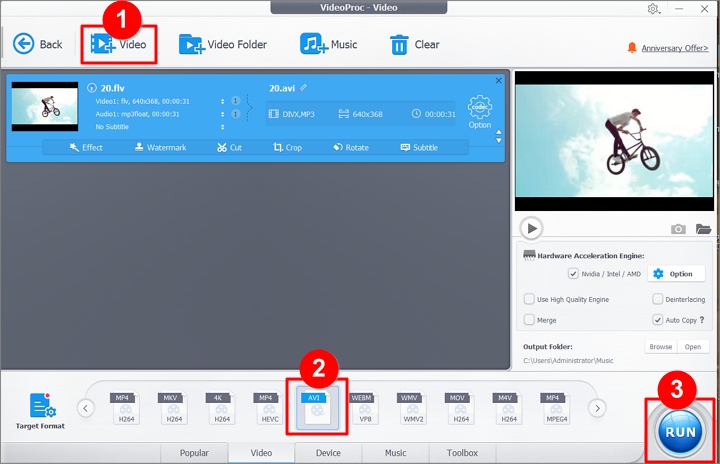Open the Watermark tool

pos(160,147)
